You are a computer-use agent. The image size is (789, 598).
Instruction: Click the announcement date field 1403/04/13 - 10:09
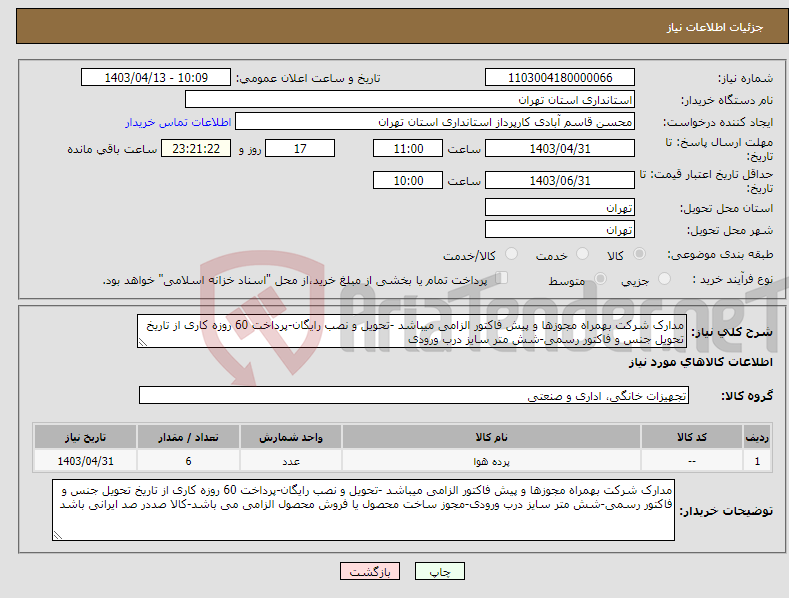[156, 78]
